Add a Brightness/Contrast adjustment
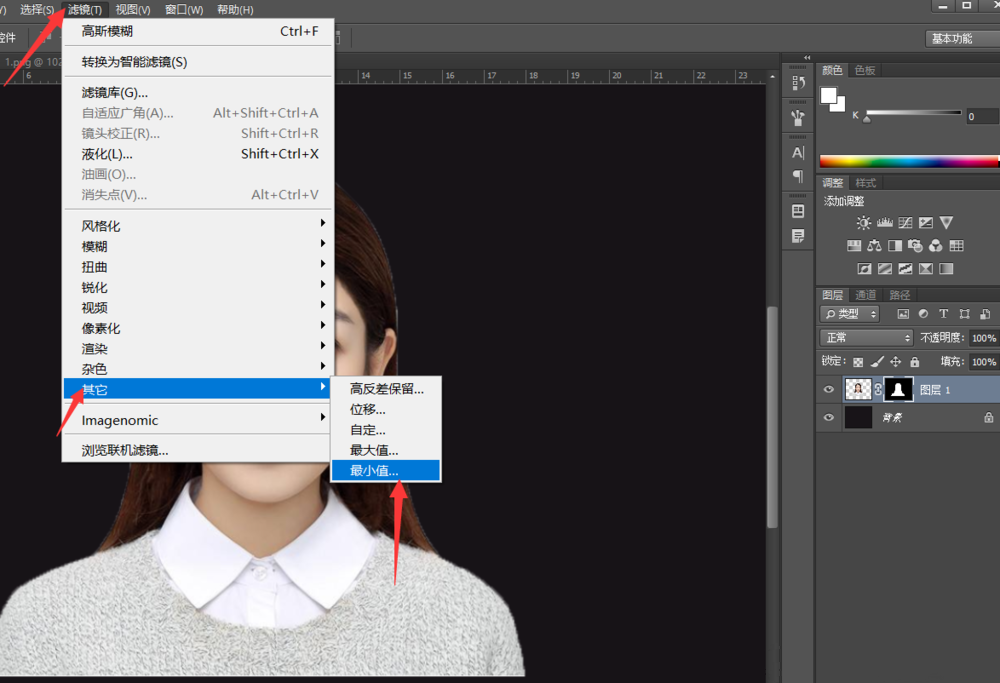The height and width of the screenshot is (683, 1000). click(x=864, y=223)
